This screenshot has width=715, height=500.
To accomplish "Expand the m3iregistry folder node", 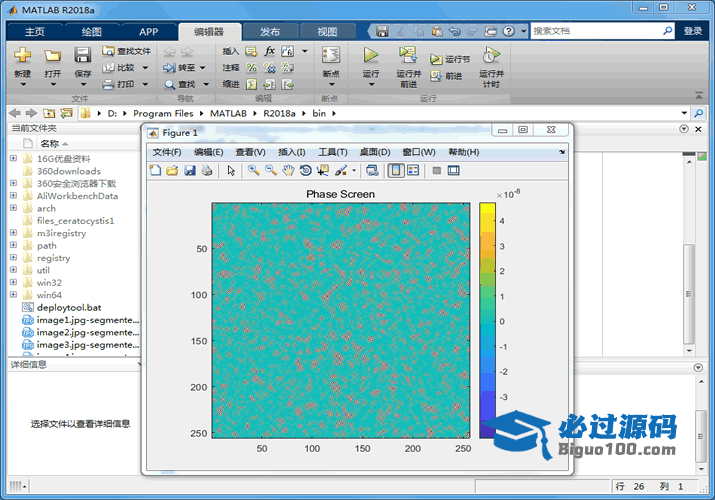I will pos(13,232).
